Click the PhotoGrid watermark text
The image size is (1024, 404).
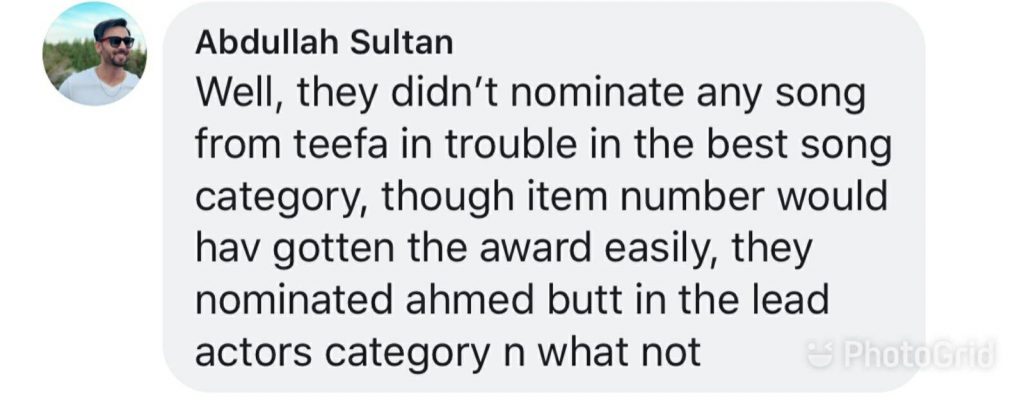click(918, 355)
